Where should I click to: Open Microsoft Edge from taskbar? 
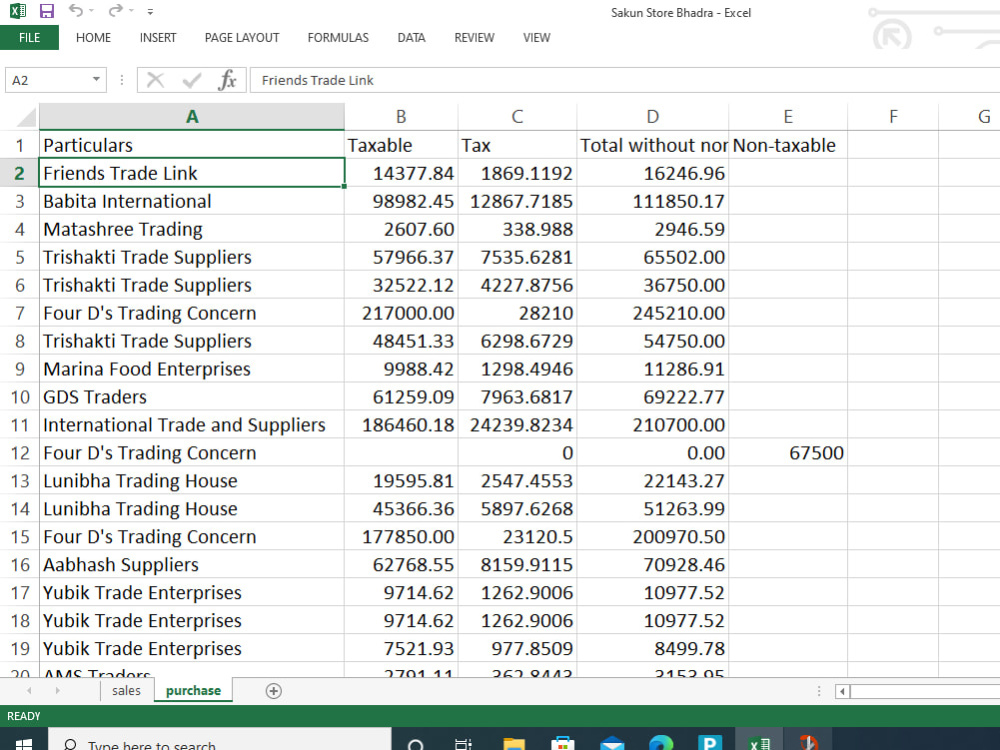pyautogui.click(x=661, y=744)
